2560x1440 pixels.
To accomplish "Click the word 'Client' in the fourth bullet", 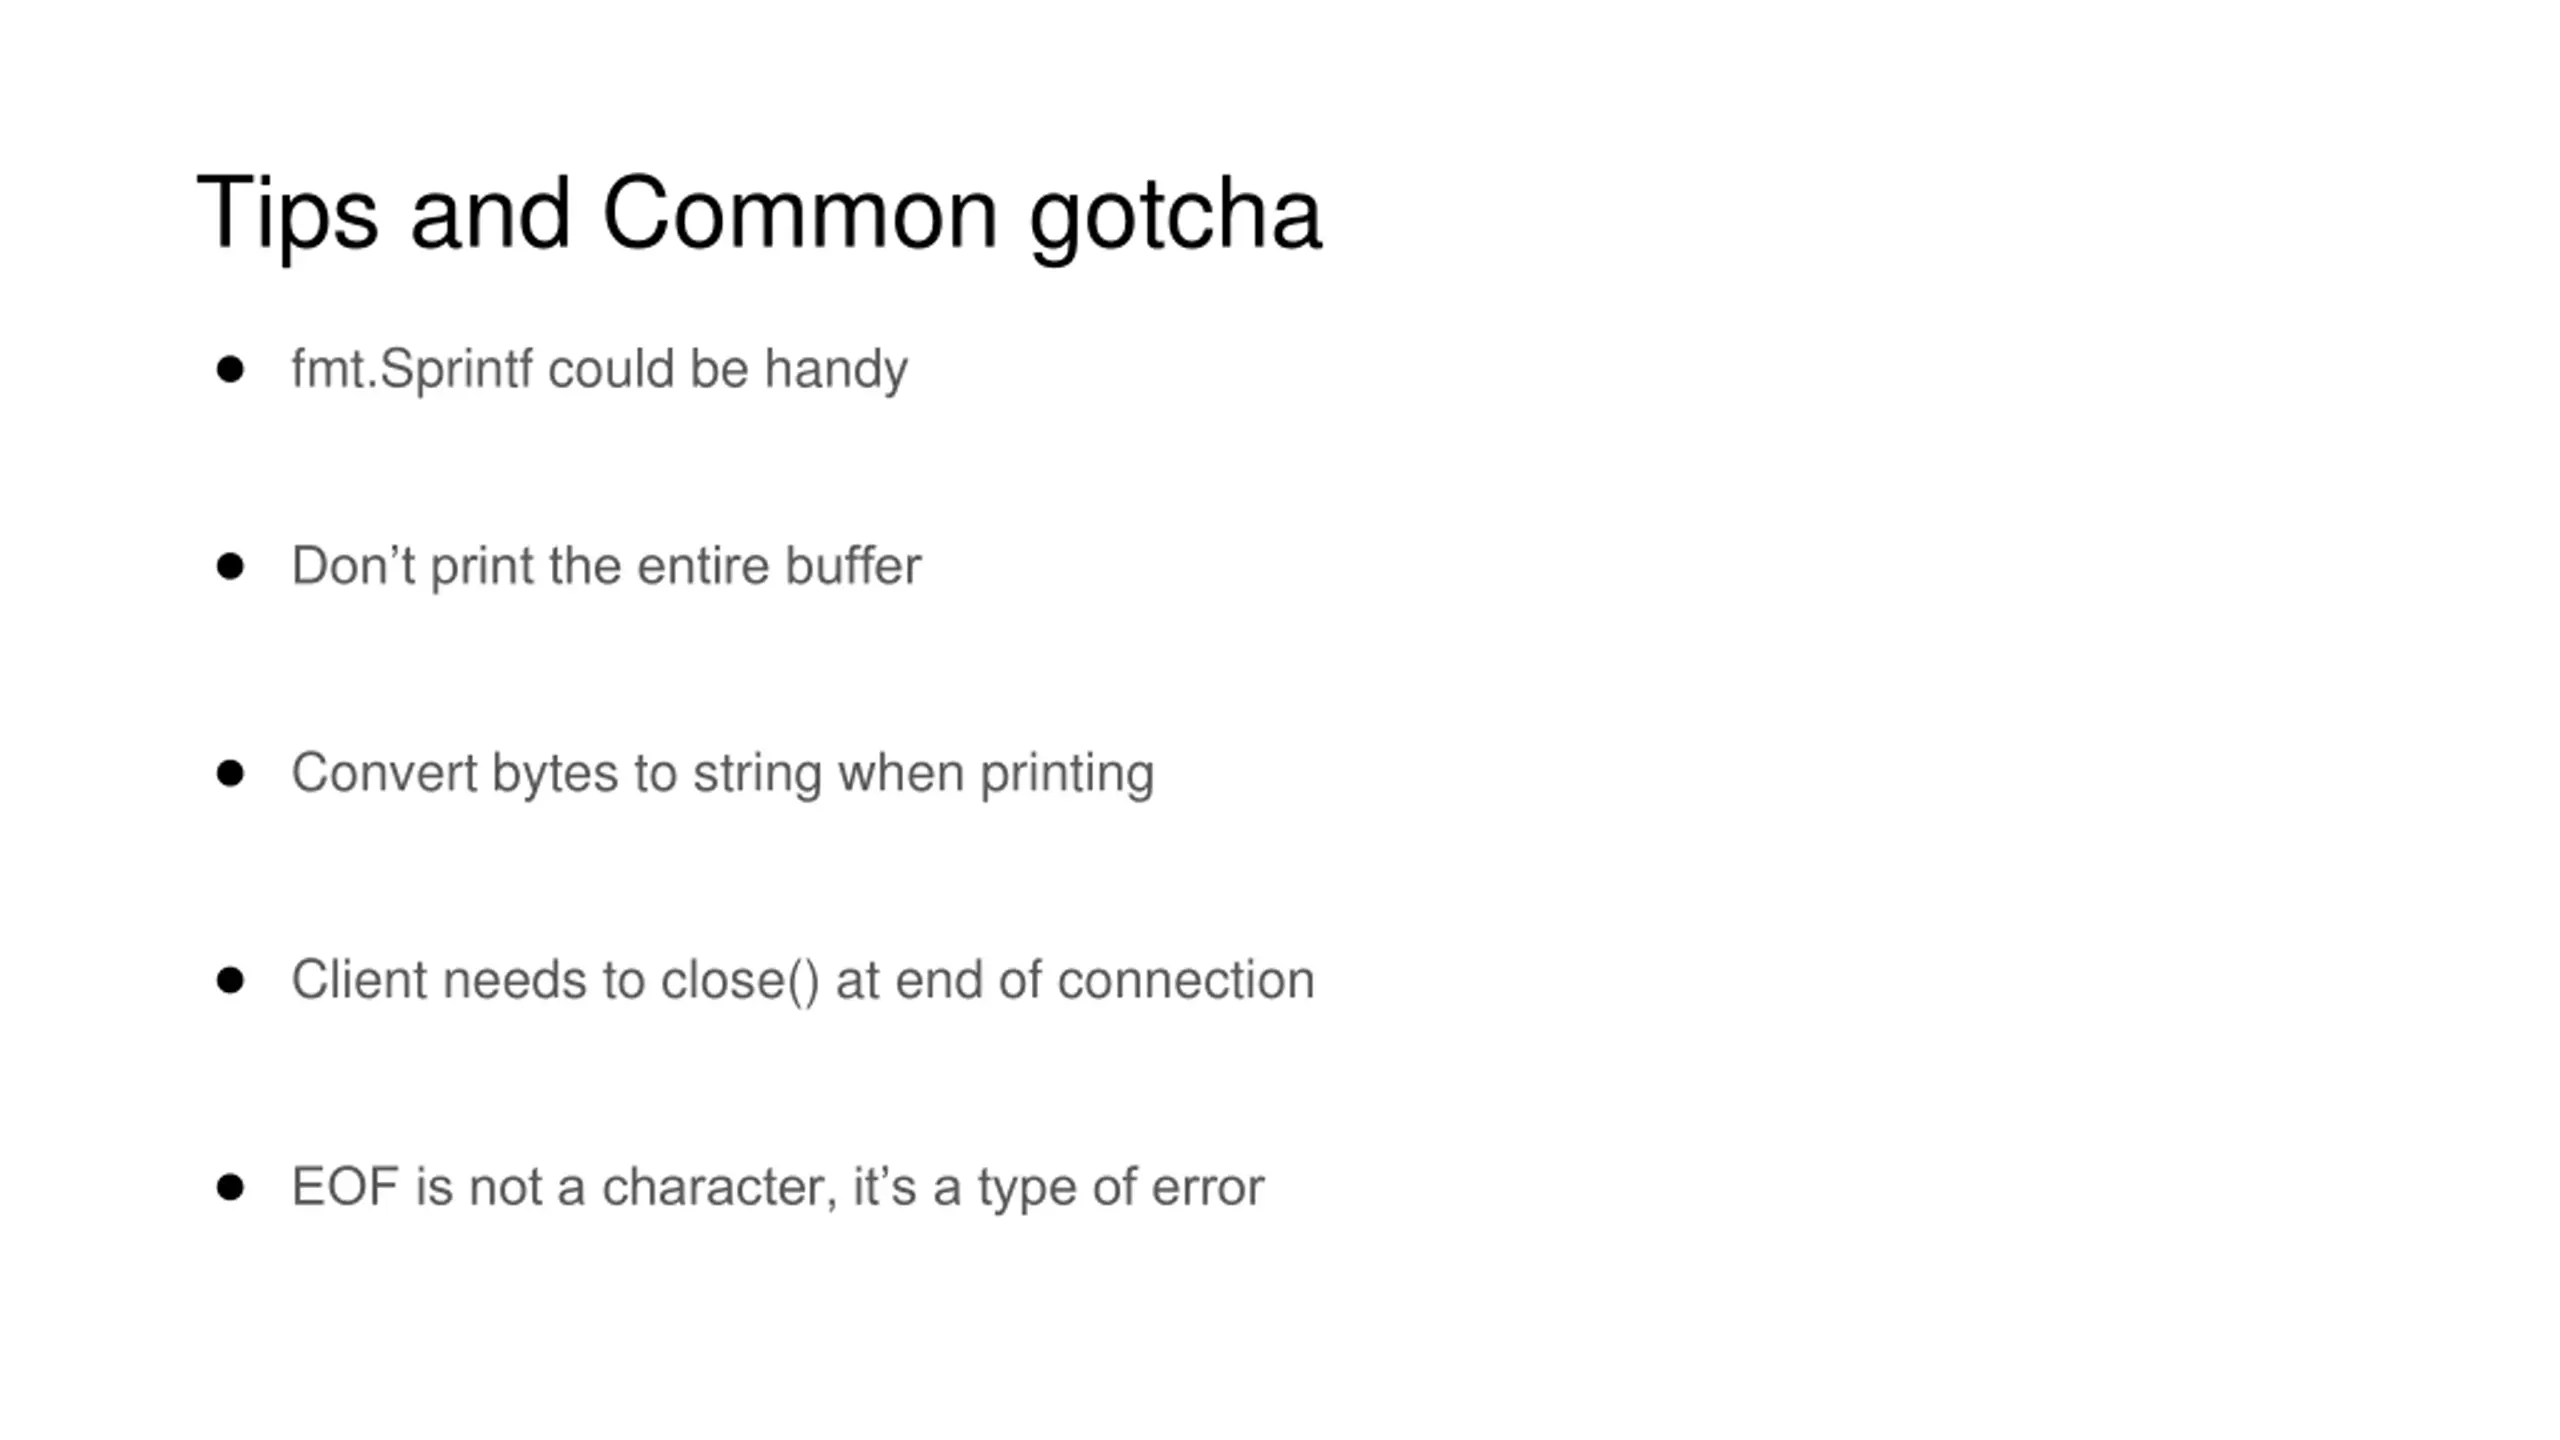I will tap(359, 980).
